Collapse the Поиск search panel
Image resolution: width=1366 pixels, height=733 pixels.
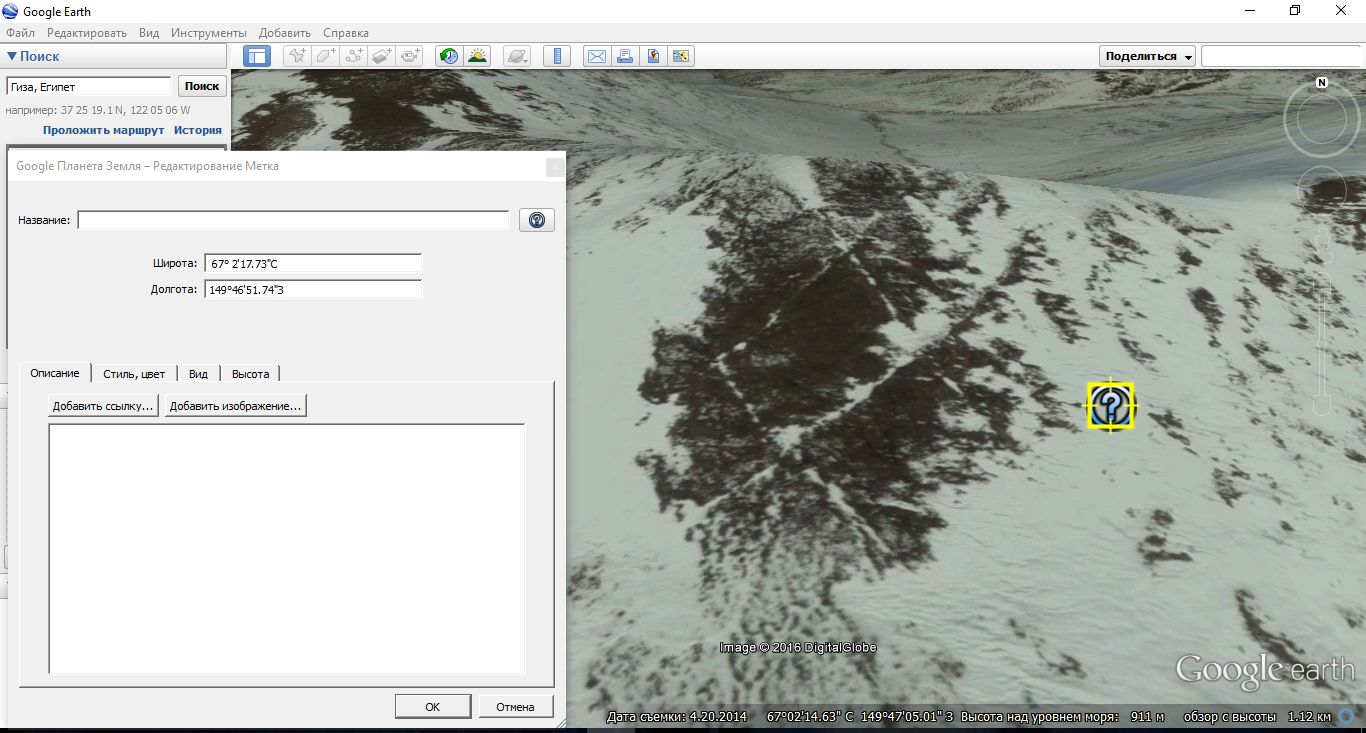[x=12, y=57]
